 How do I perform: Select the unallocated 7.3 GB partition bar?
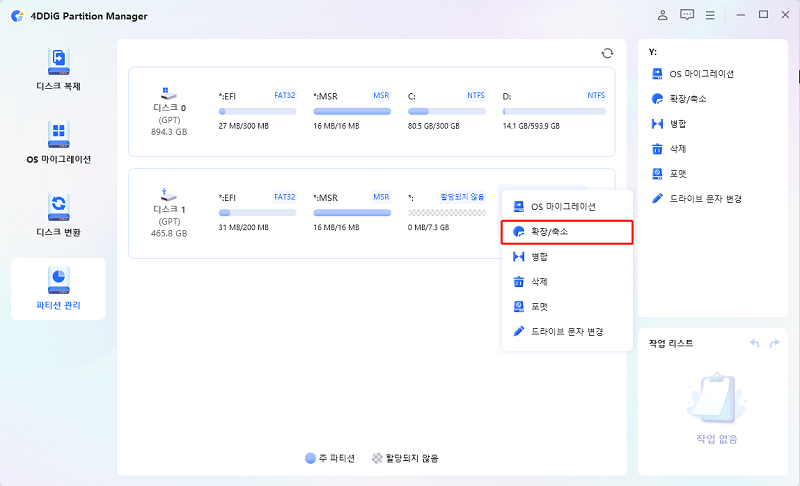[446, 213]
